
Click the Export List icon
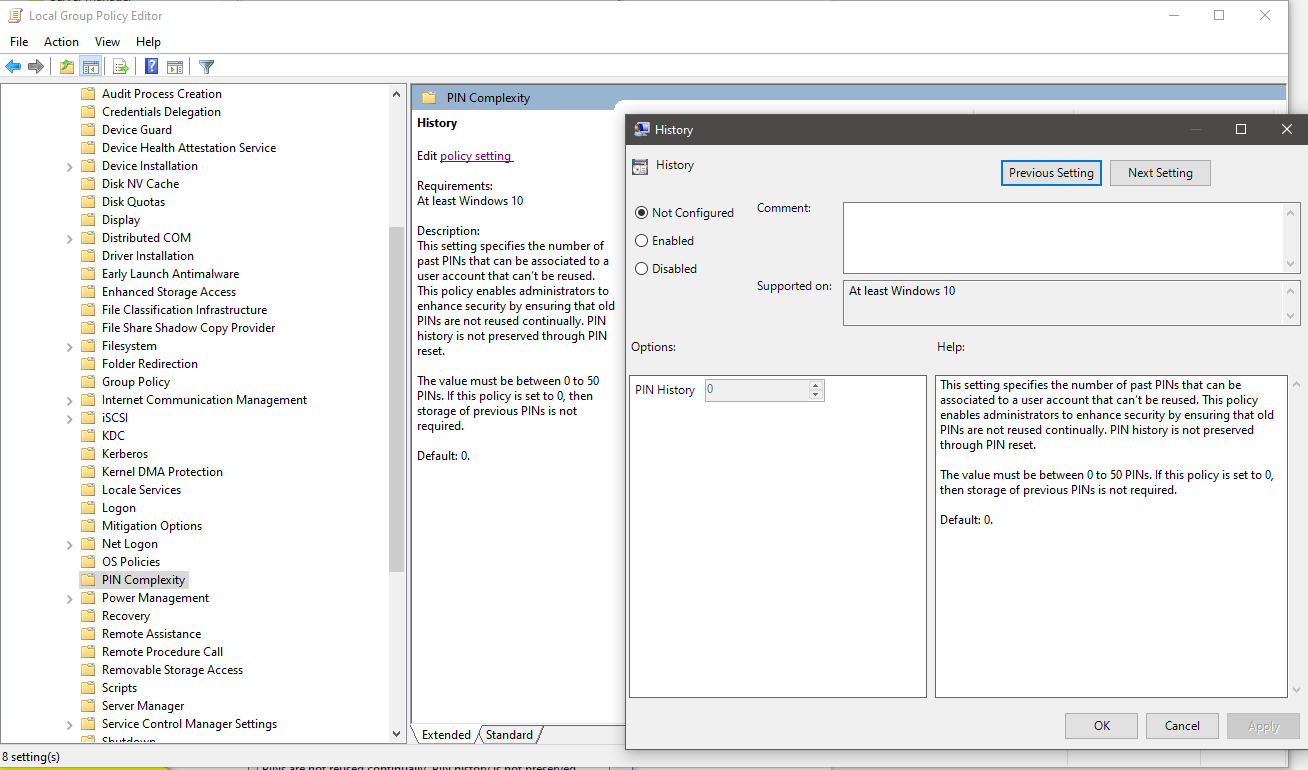pos(120,66)
